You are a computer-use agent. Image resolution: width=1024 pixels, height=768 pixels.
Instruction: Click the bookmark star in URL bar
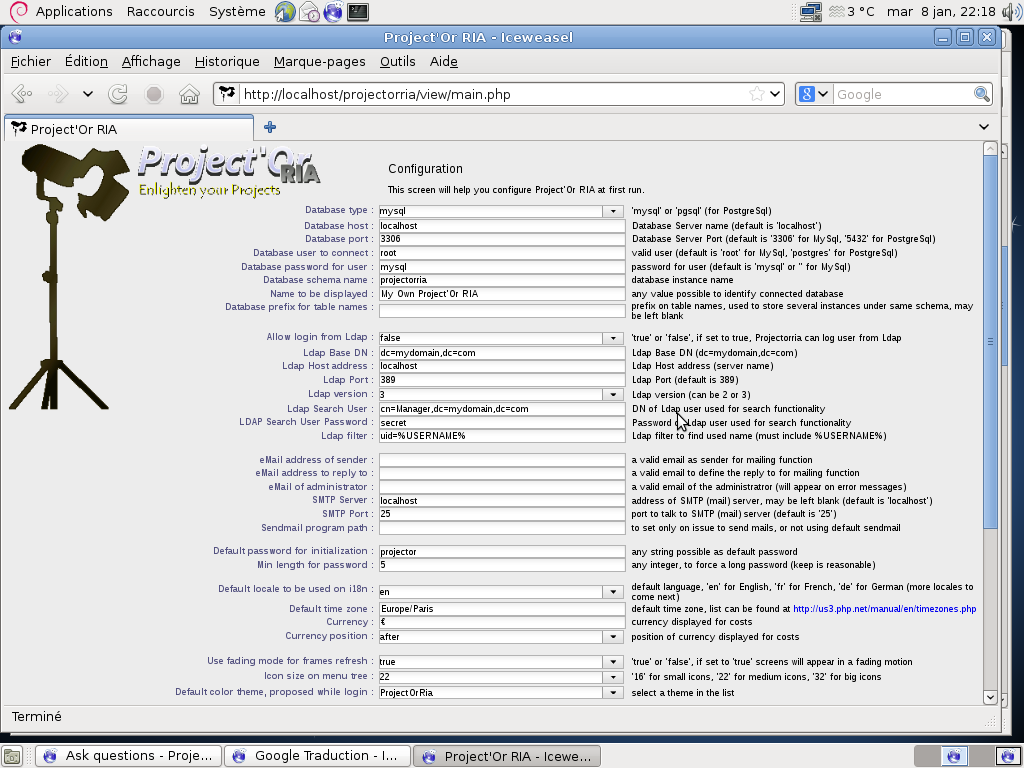click(757, 94)
